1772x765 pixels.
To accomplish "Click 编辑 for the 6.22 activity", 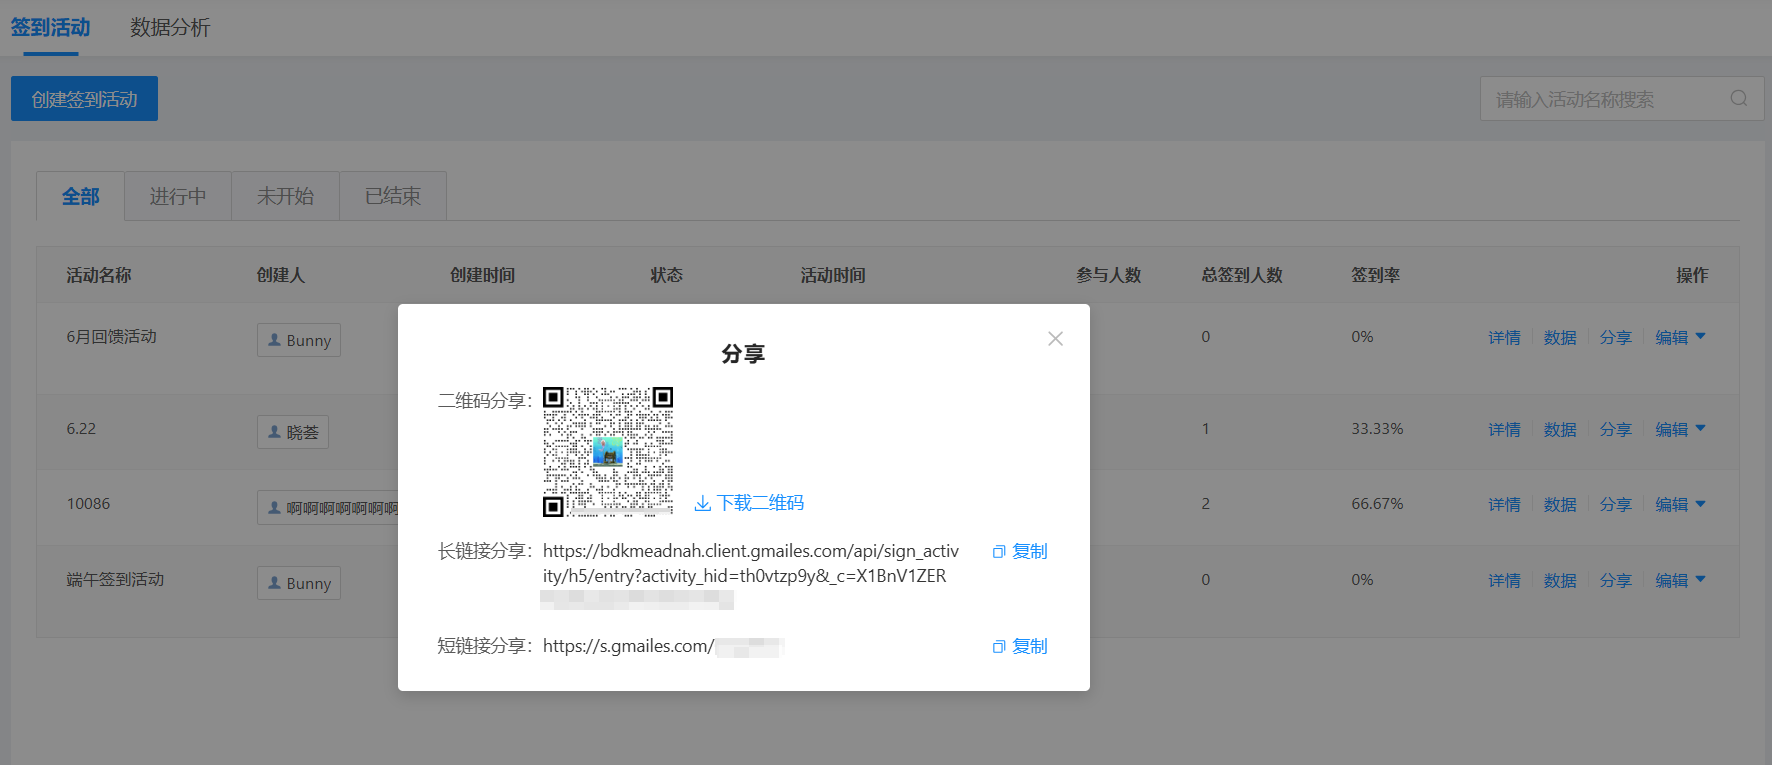I will (x=1672, y=430).
